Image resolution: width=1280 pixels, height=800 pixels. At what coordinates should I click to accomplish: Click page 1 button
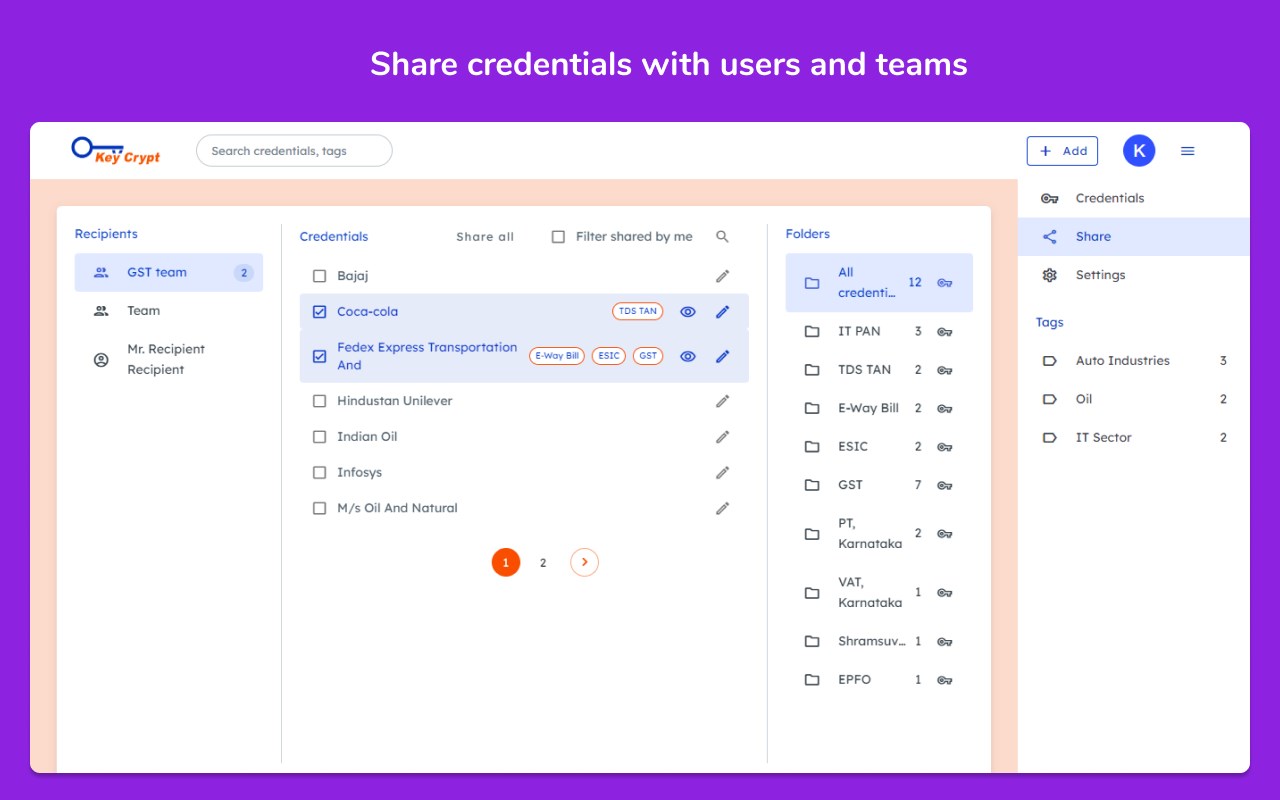click(506, 562)
